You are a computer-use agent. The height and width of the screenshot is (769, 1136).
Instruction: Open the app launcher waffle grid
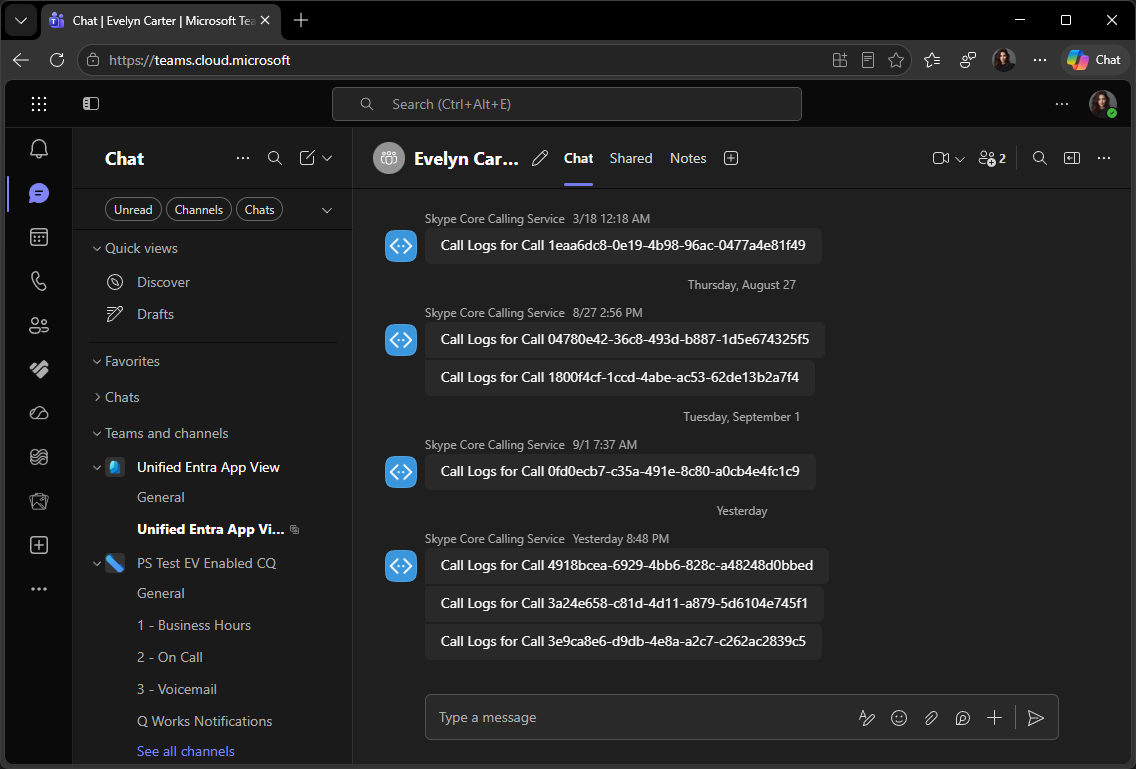pyautogui.click(x=39, y=104)
